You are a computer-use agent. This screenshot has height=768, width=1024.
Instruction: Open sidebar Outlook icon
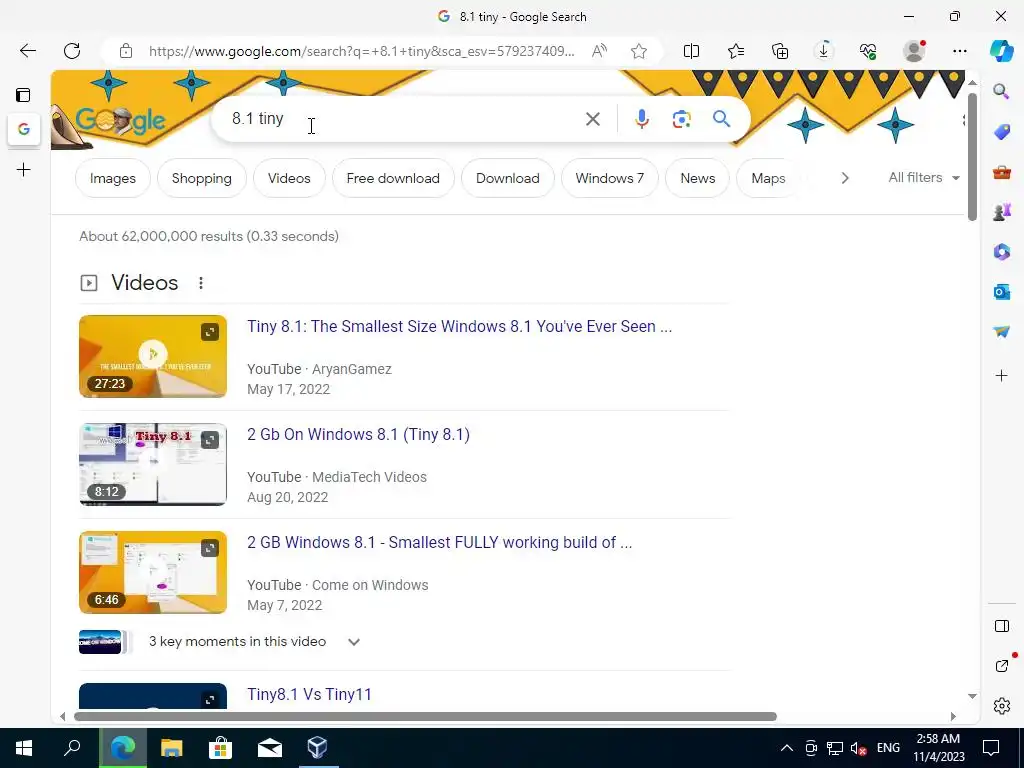click(1001, 292)
